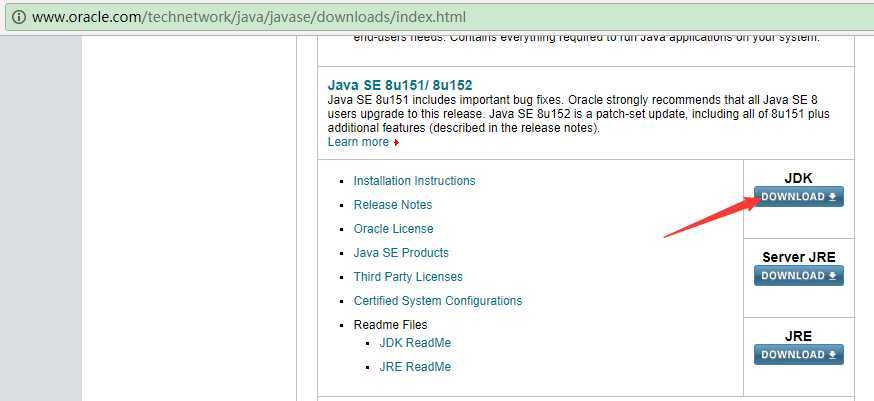Open Certified System Configurations link
The height and width of the screenshot is (401, 874).
pyautogui.click(x=438, y=301)
